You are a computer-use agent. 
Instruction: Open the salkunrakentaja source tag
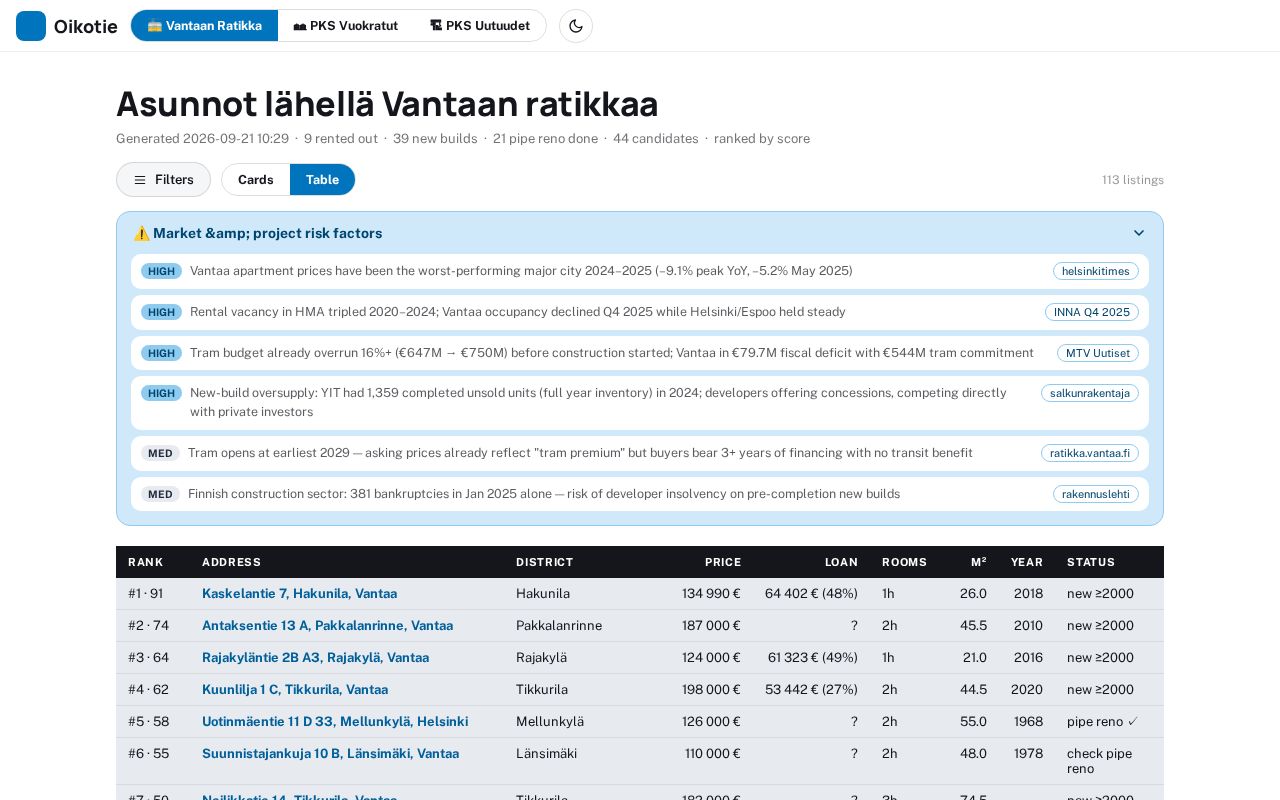click(1090, 393)
